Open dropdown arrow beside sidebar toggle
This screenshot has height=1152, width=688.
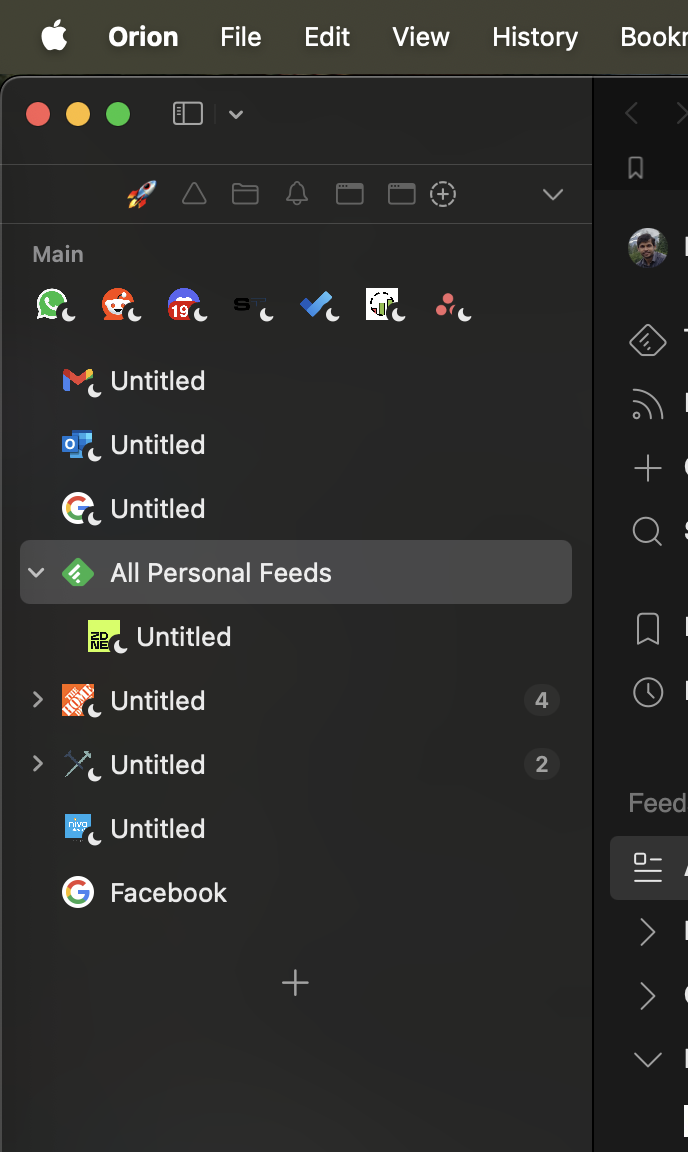(236, 114)
